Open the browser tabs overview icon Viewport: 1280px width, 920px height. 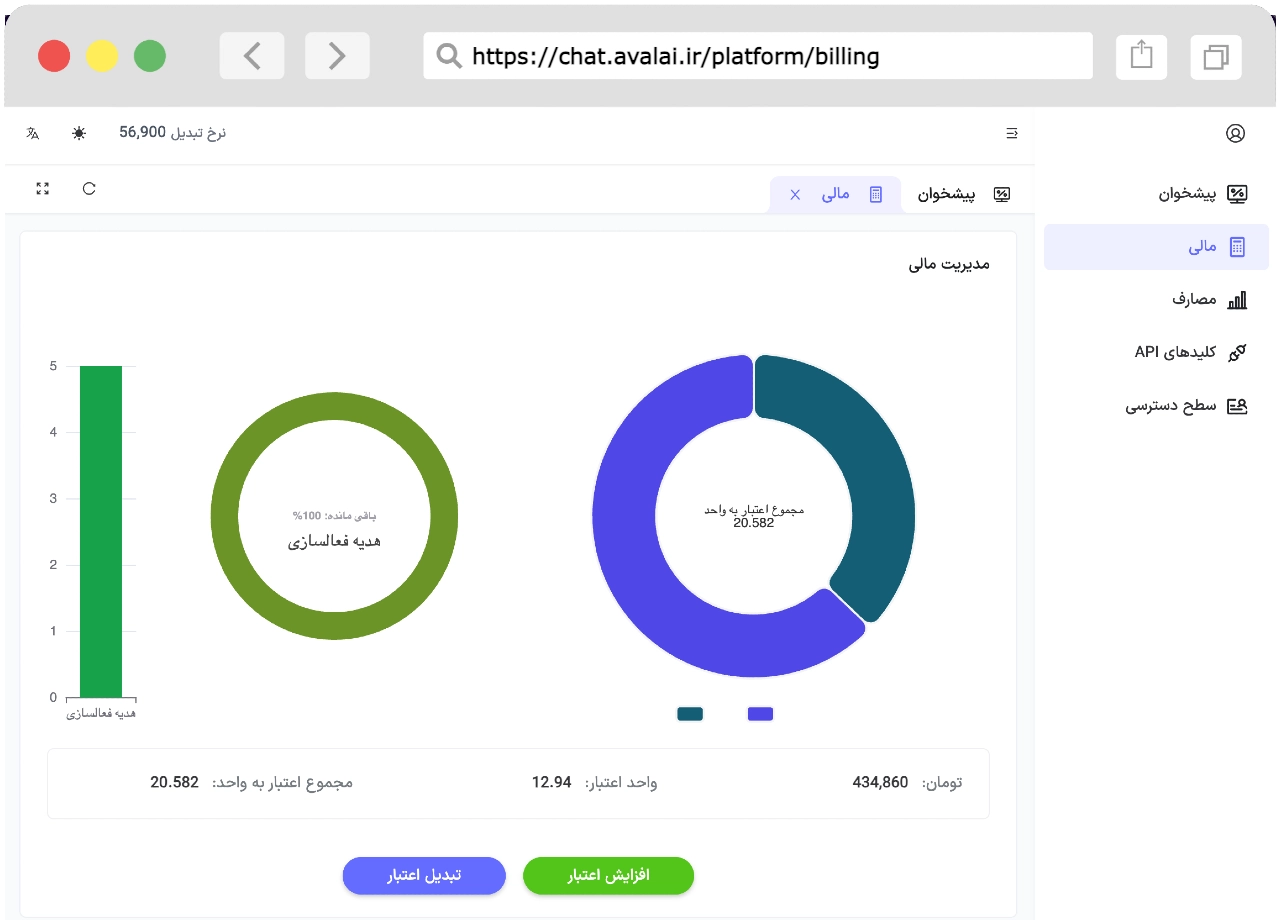coord(1216,56)
